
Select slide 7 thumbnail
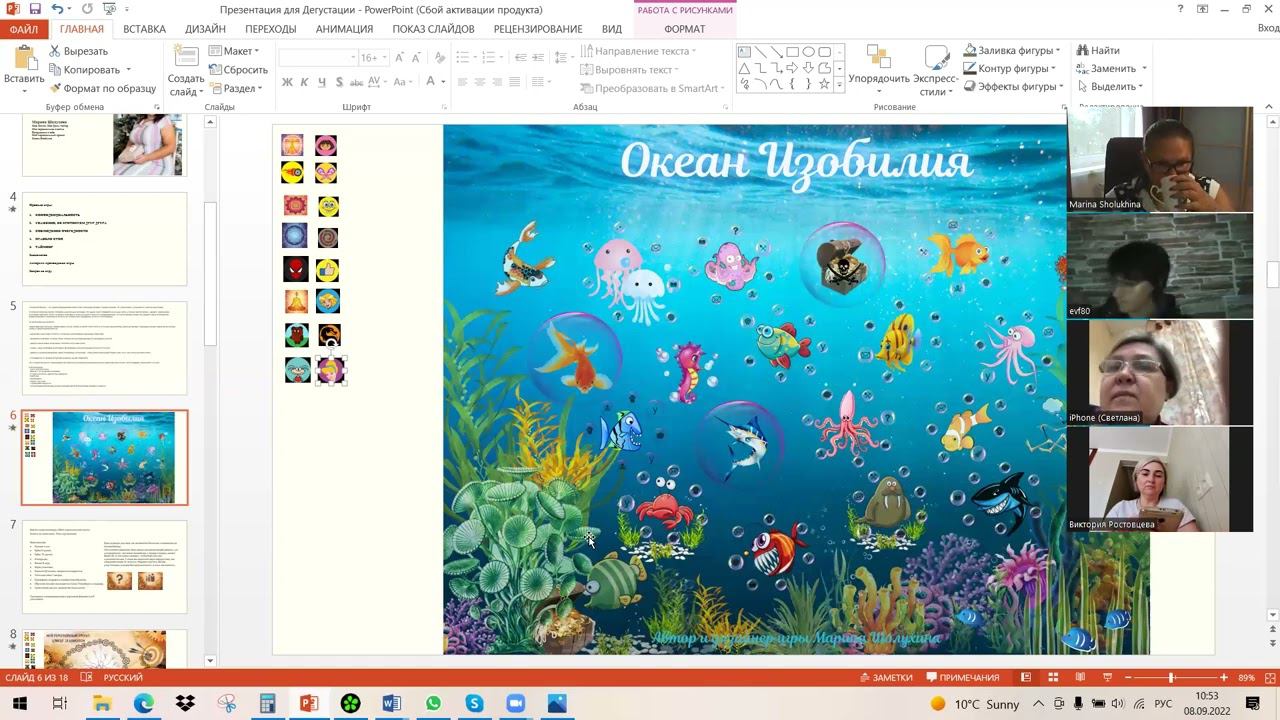click(x=104, y=567)
